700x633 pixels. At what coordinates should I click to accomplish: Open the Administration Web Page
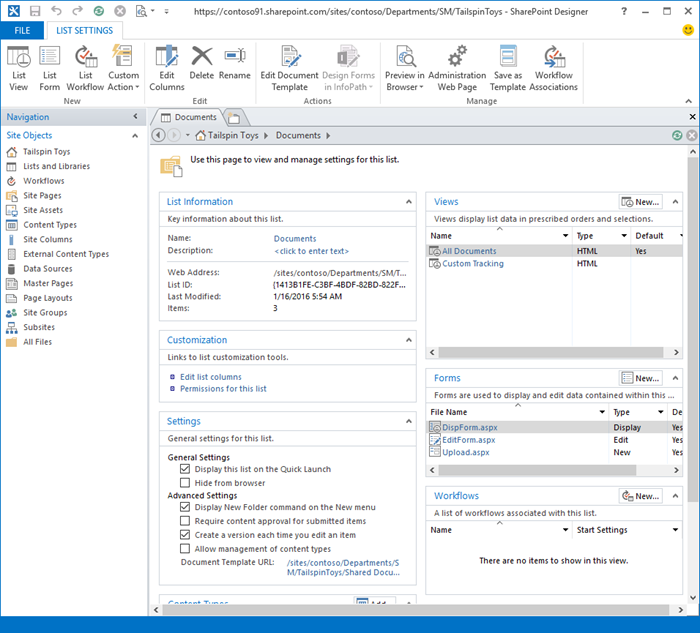tap(457, 68)
